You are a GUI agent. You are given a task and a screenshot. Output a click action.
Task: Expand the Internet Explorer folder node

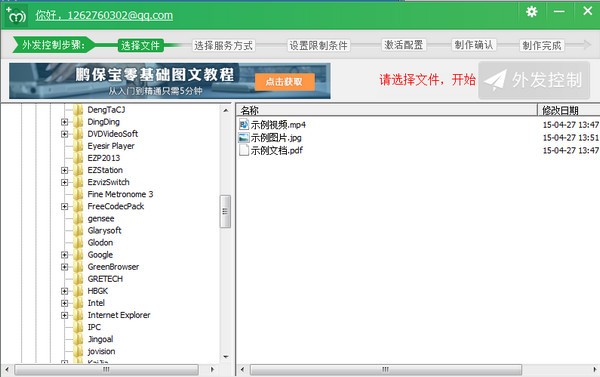(x=64, y=315)
